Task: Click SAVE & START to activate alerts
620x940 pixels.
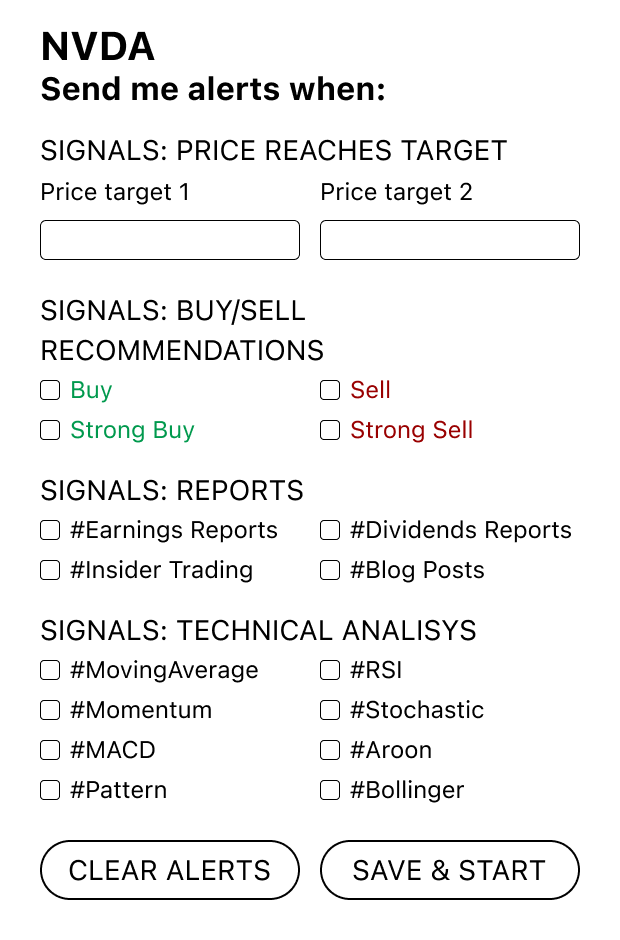Action: [450, 870]
